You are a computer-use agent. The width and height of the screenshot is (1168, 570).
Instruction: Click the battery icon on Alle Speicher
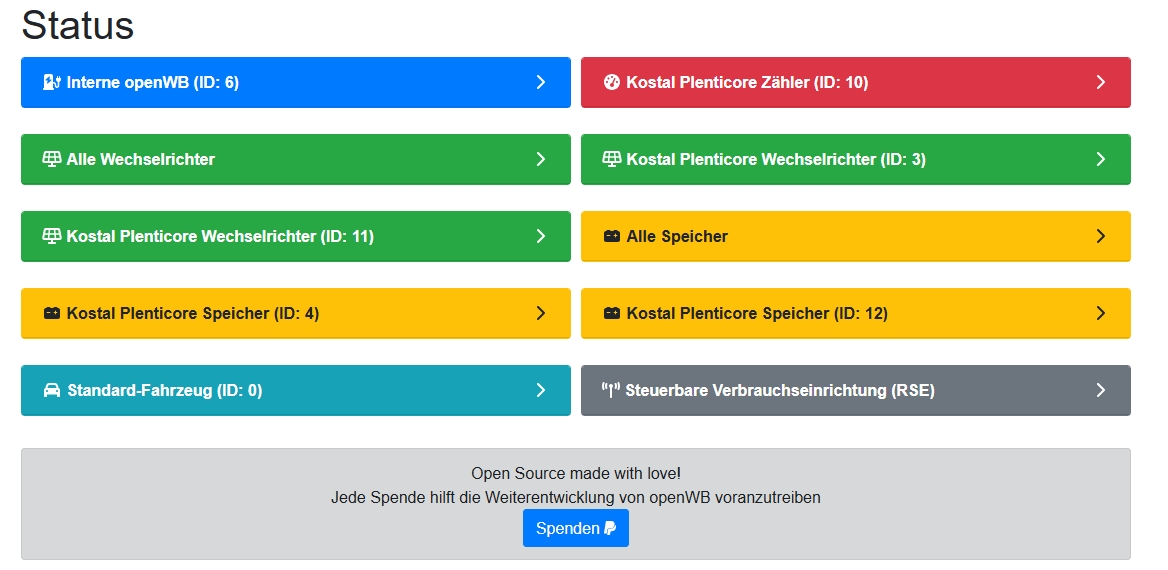(612, 236)
